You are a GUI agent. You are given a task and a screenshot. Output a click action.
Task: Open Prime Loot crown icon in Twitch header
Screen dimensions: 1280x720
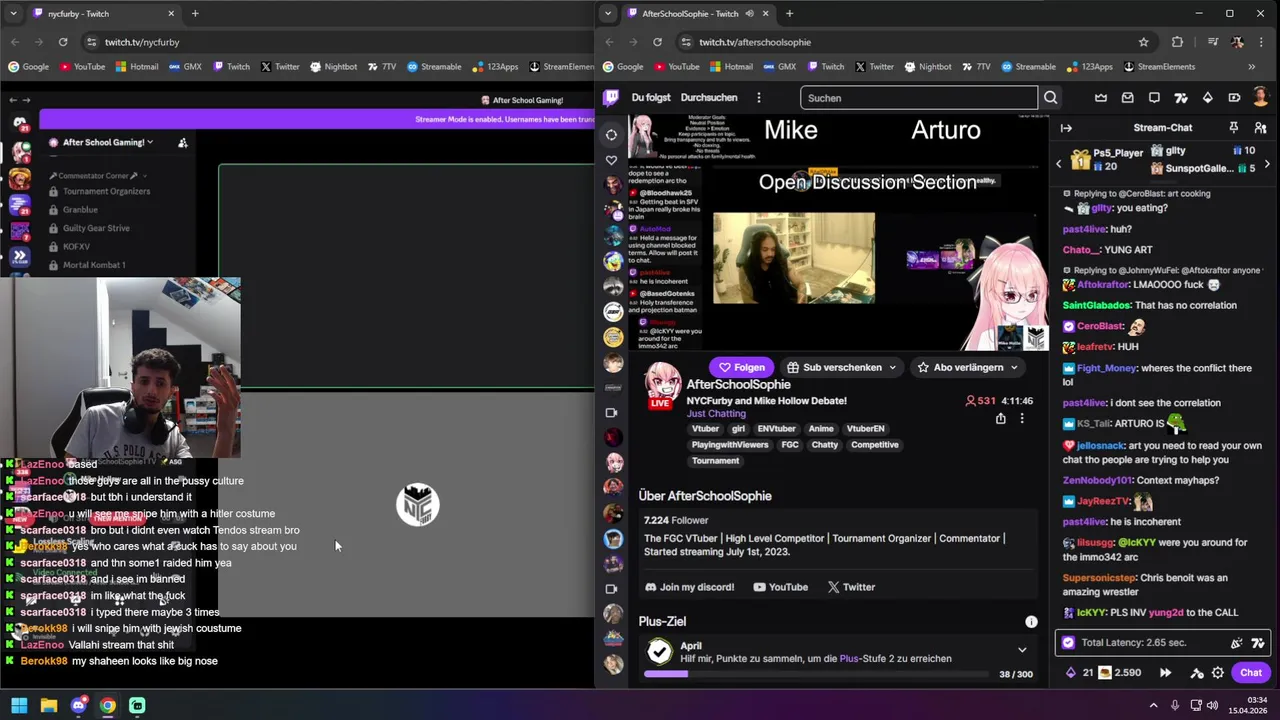[x=1101, y=97]
